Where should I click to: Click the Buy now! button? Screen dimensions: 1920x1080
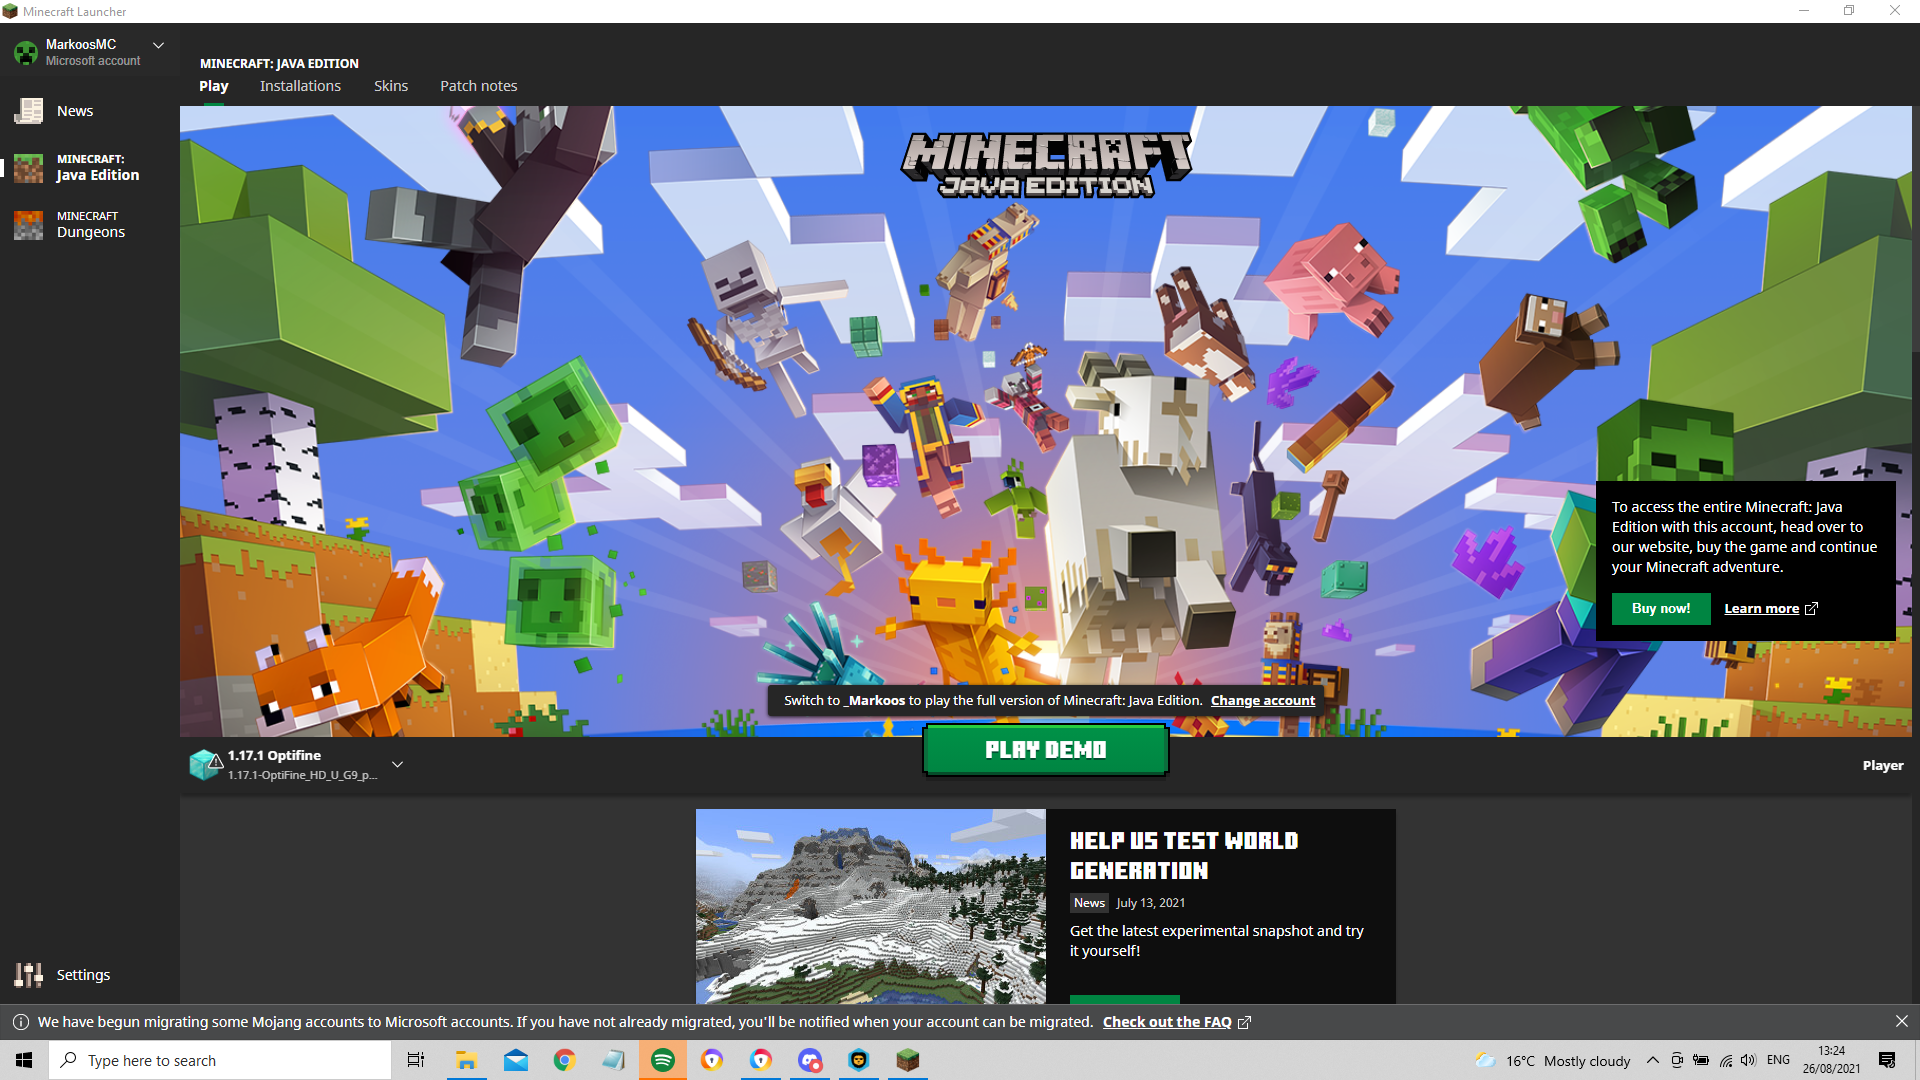pyautogui.click(x=1660, y=608)
